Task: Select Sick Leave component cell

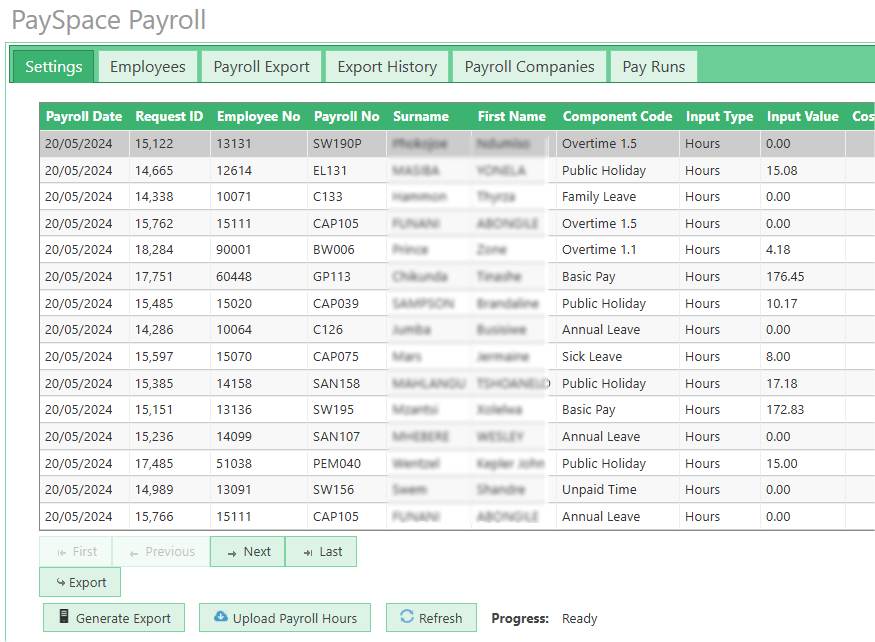Action: tap(618, 356)
